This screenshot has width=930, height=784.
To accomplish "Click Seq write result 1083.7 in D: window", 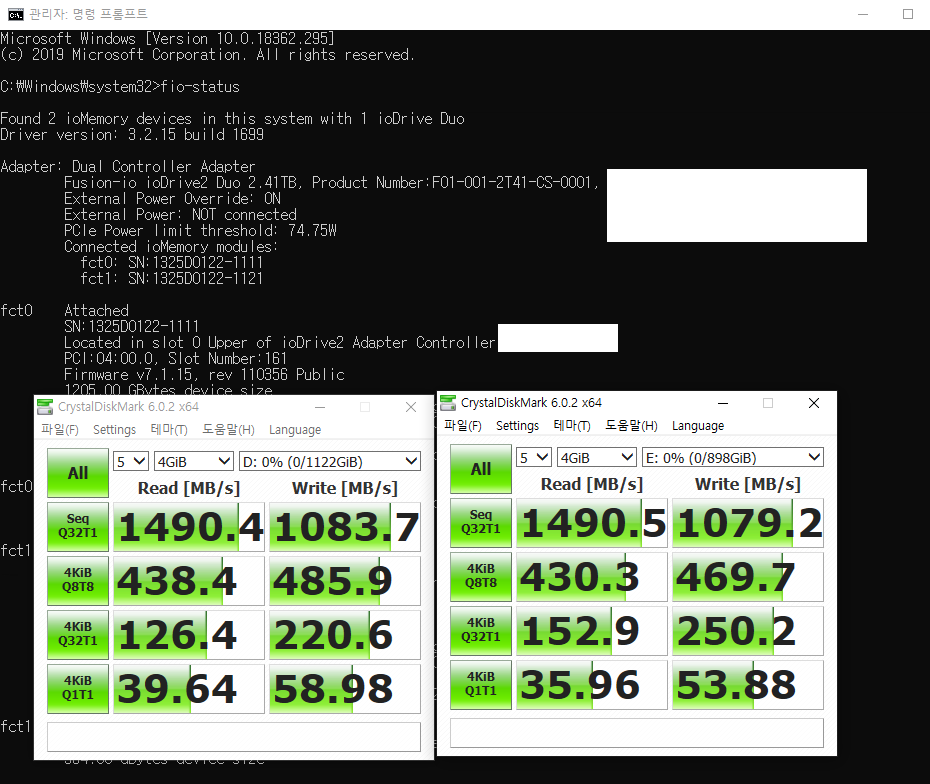I will click(345, 527).
